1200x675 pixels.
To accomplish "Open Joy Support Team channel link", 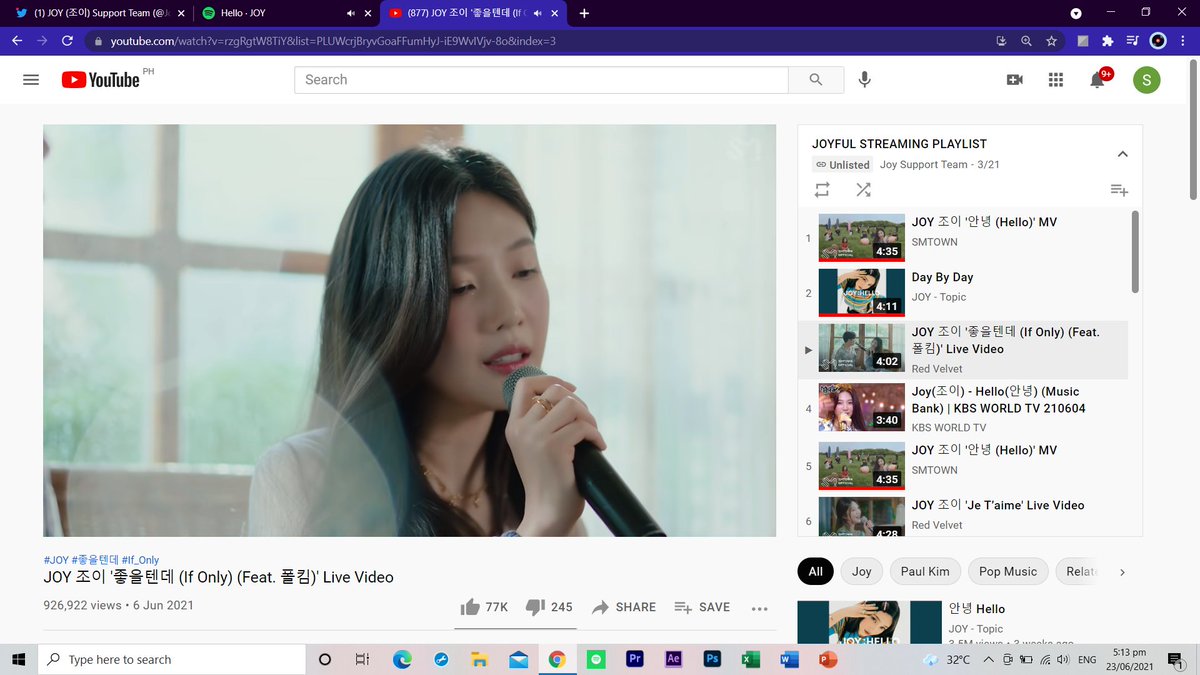I will pyautogui.click(x=924, y=165).
